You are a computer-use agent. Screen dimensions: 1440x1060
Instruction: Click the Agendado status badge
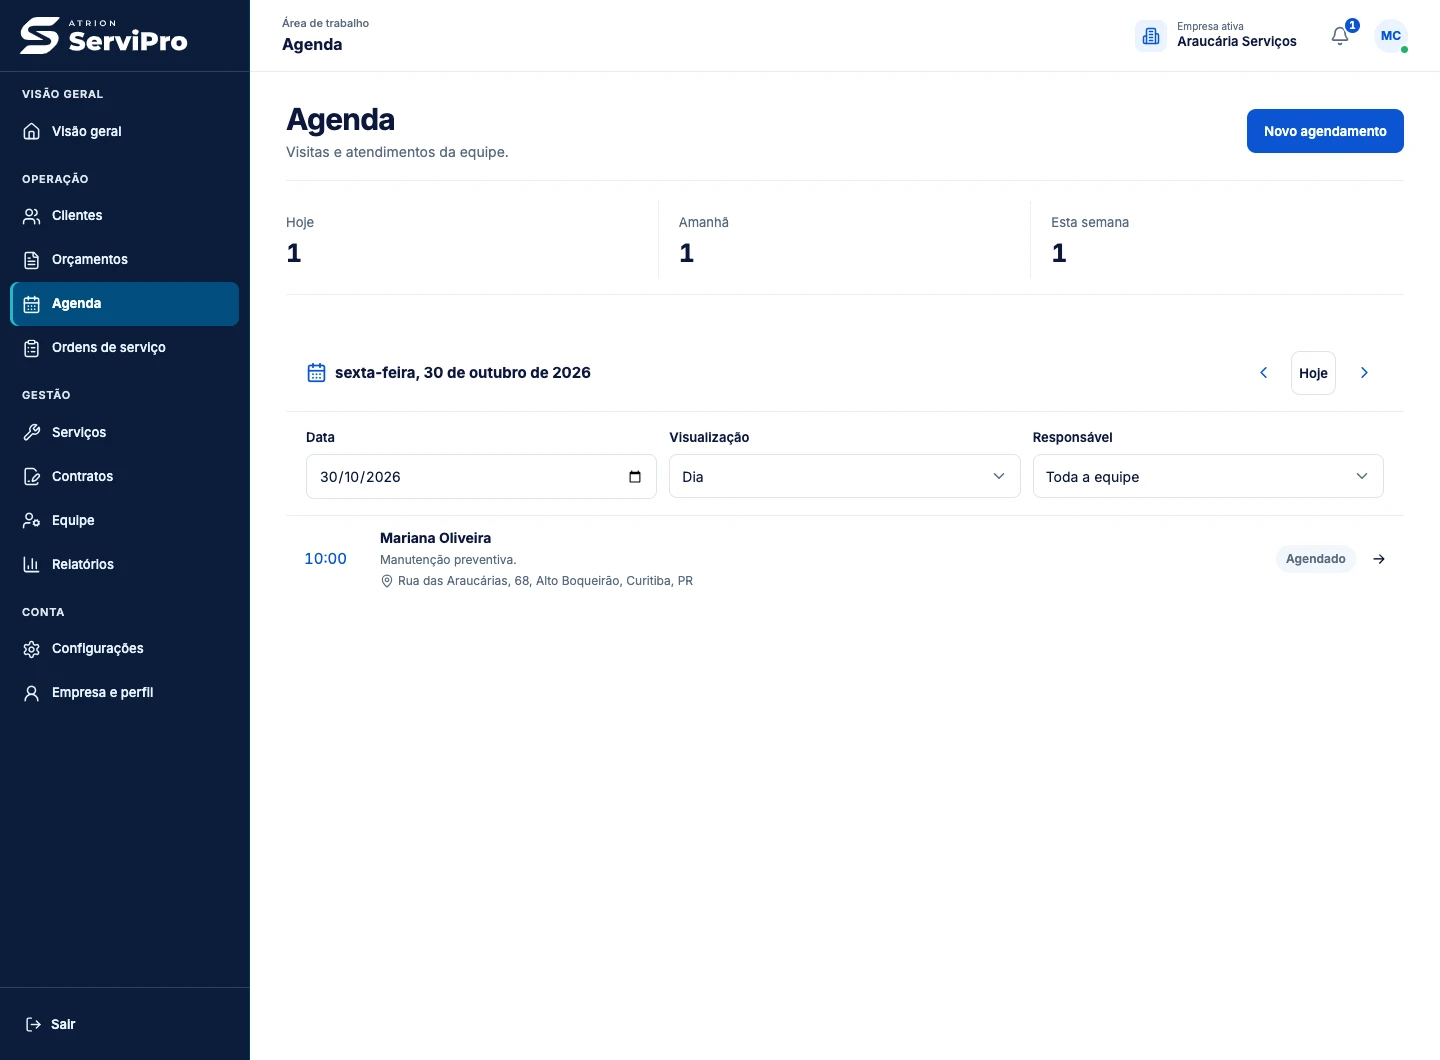tap(1315, 559)
